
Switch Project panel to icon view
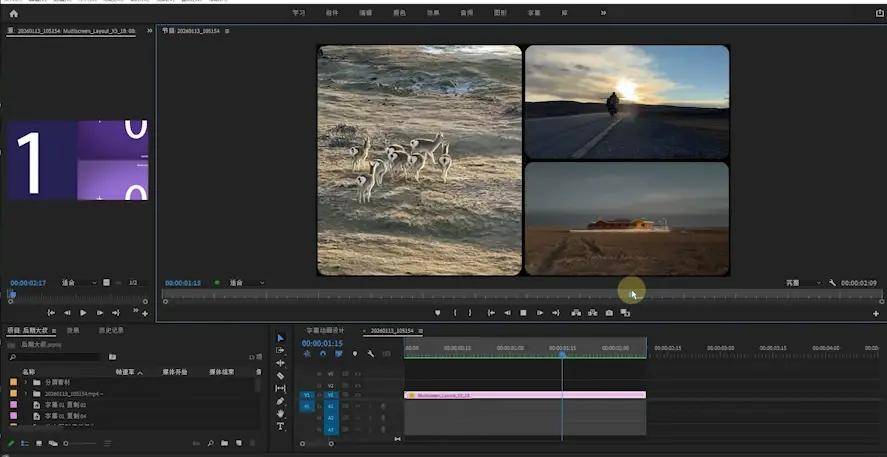point(38,443)
